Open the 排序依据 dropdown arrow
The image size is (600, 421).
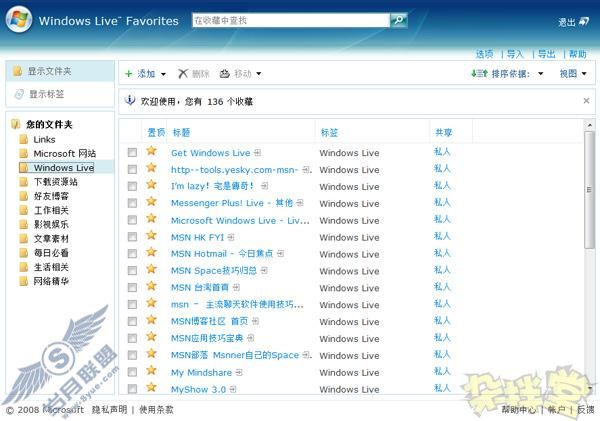(x=540, y=73)
